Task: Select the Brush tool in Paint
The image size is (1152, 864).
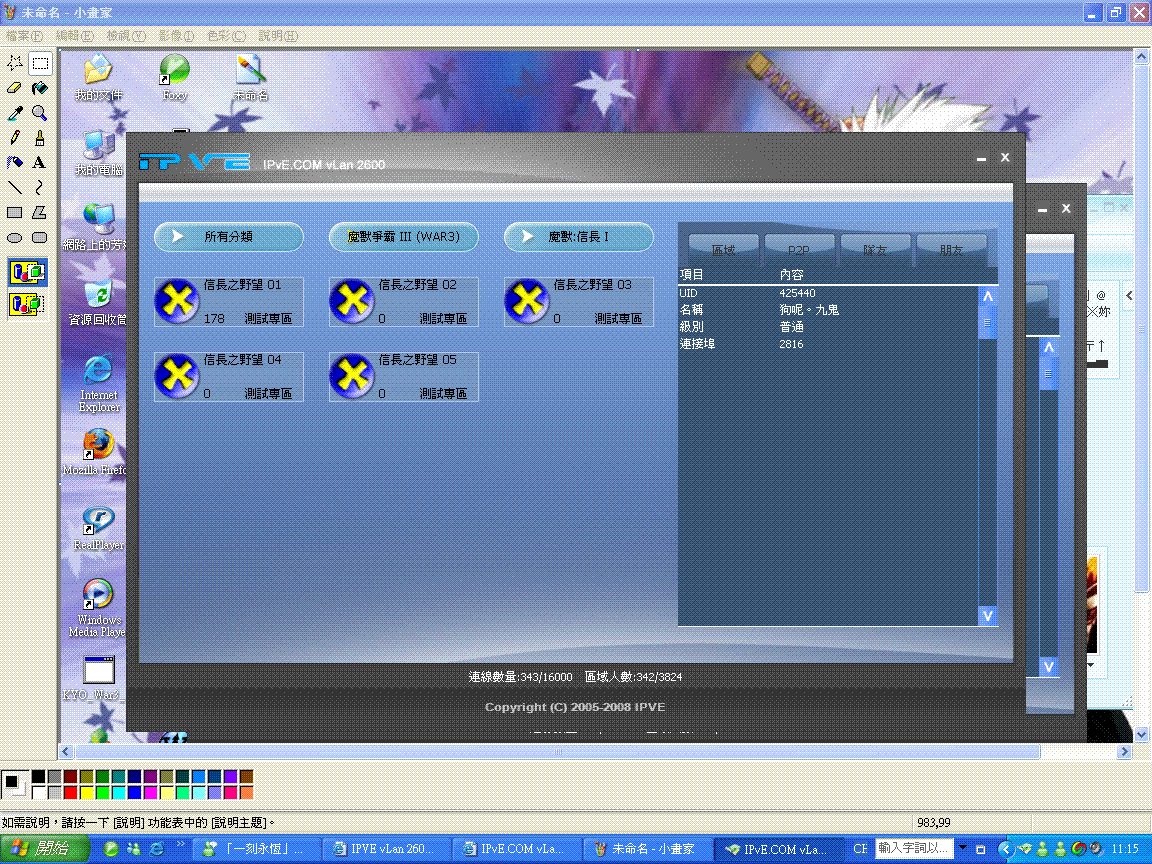Action: 40,138
